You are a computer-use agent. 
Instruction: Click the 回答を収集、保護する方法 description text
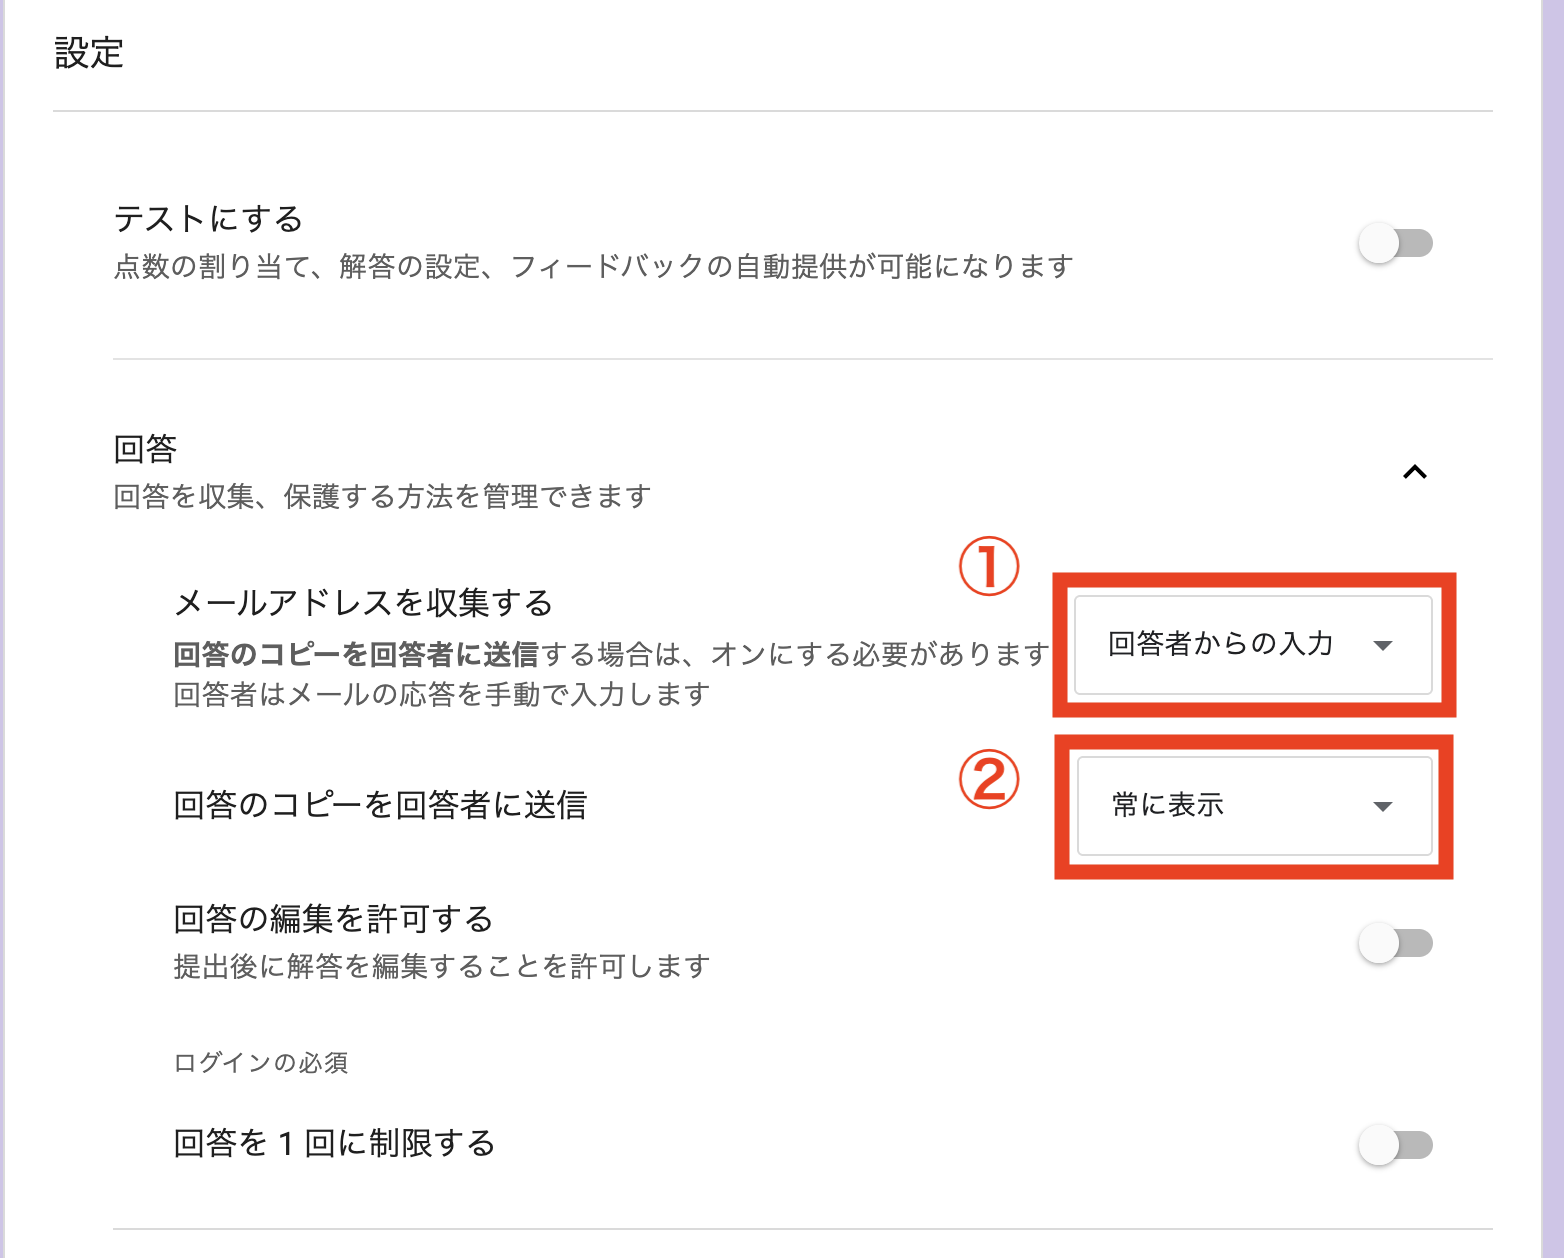[382, 497]
